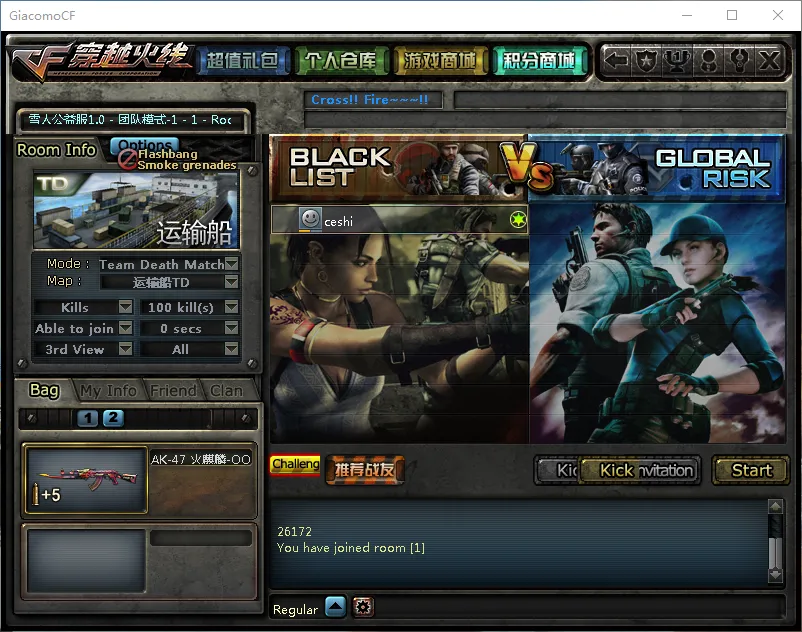Image resolution: width=802 pixels, height=632 pixels.
Task: Expand the 3rd View dropdown
Action: (125, 349)
